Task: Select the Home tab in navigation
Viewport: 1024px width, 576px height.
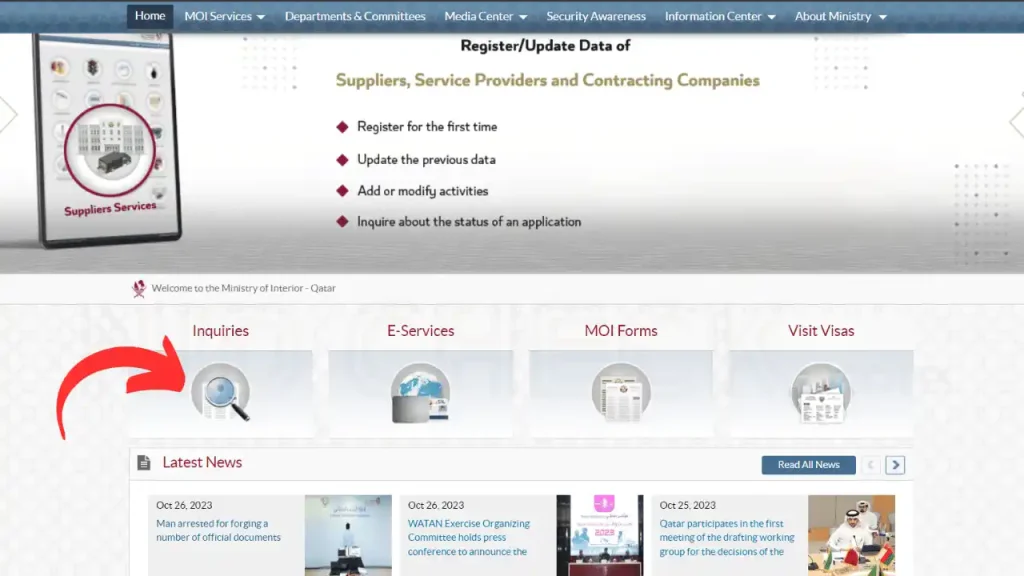Action: click(x=150, y=16)
